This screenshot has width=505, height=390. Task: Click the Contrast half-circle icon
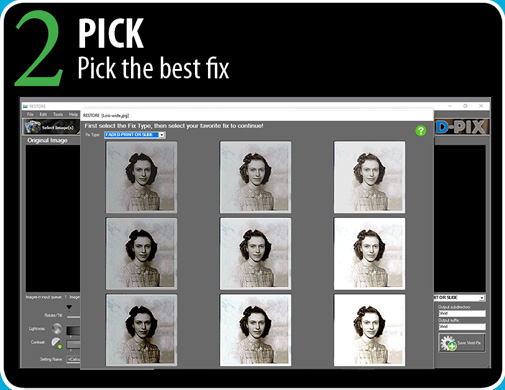[57, 343]
